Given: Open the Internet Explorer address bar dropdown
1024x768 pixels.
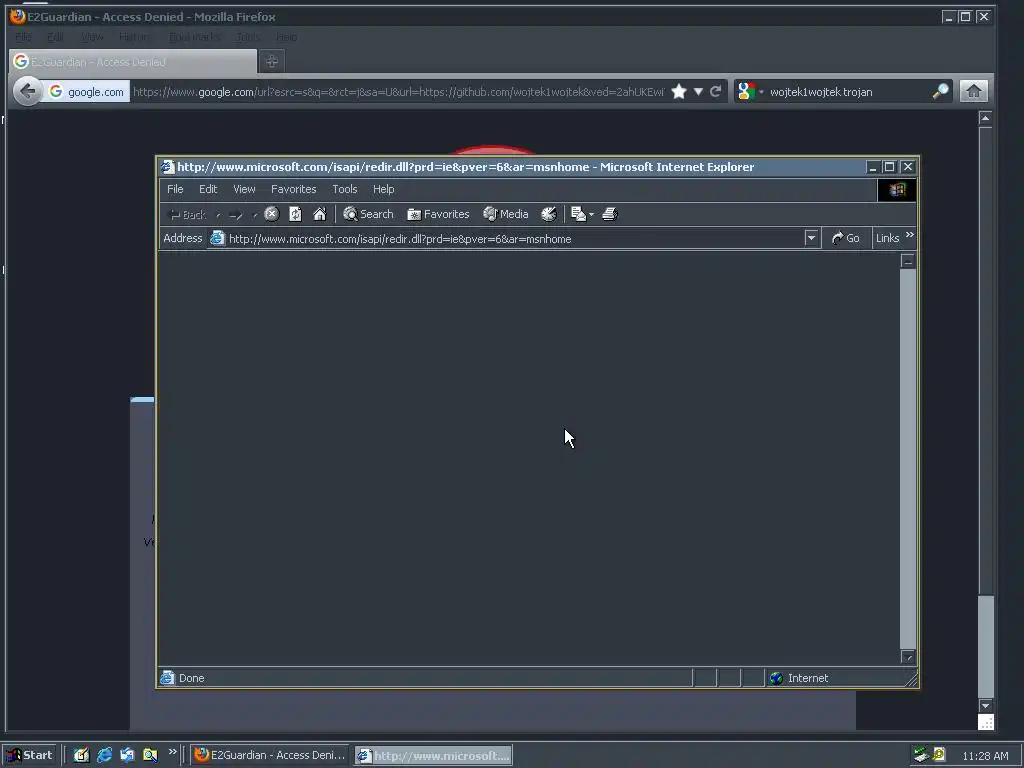Looking at the screenshot, I should tap(811, 238).
